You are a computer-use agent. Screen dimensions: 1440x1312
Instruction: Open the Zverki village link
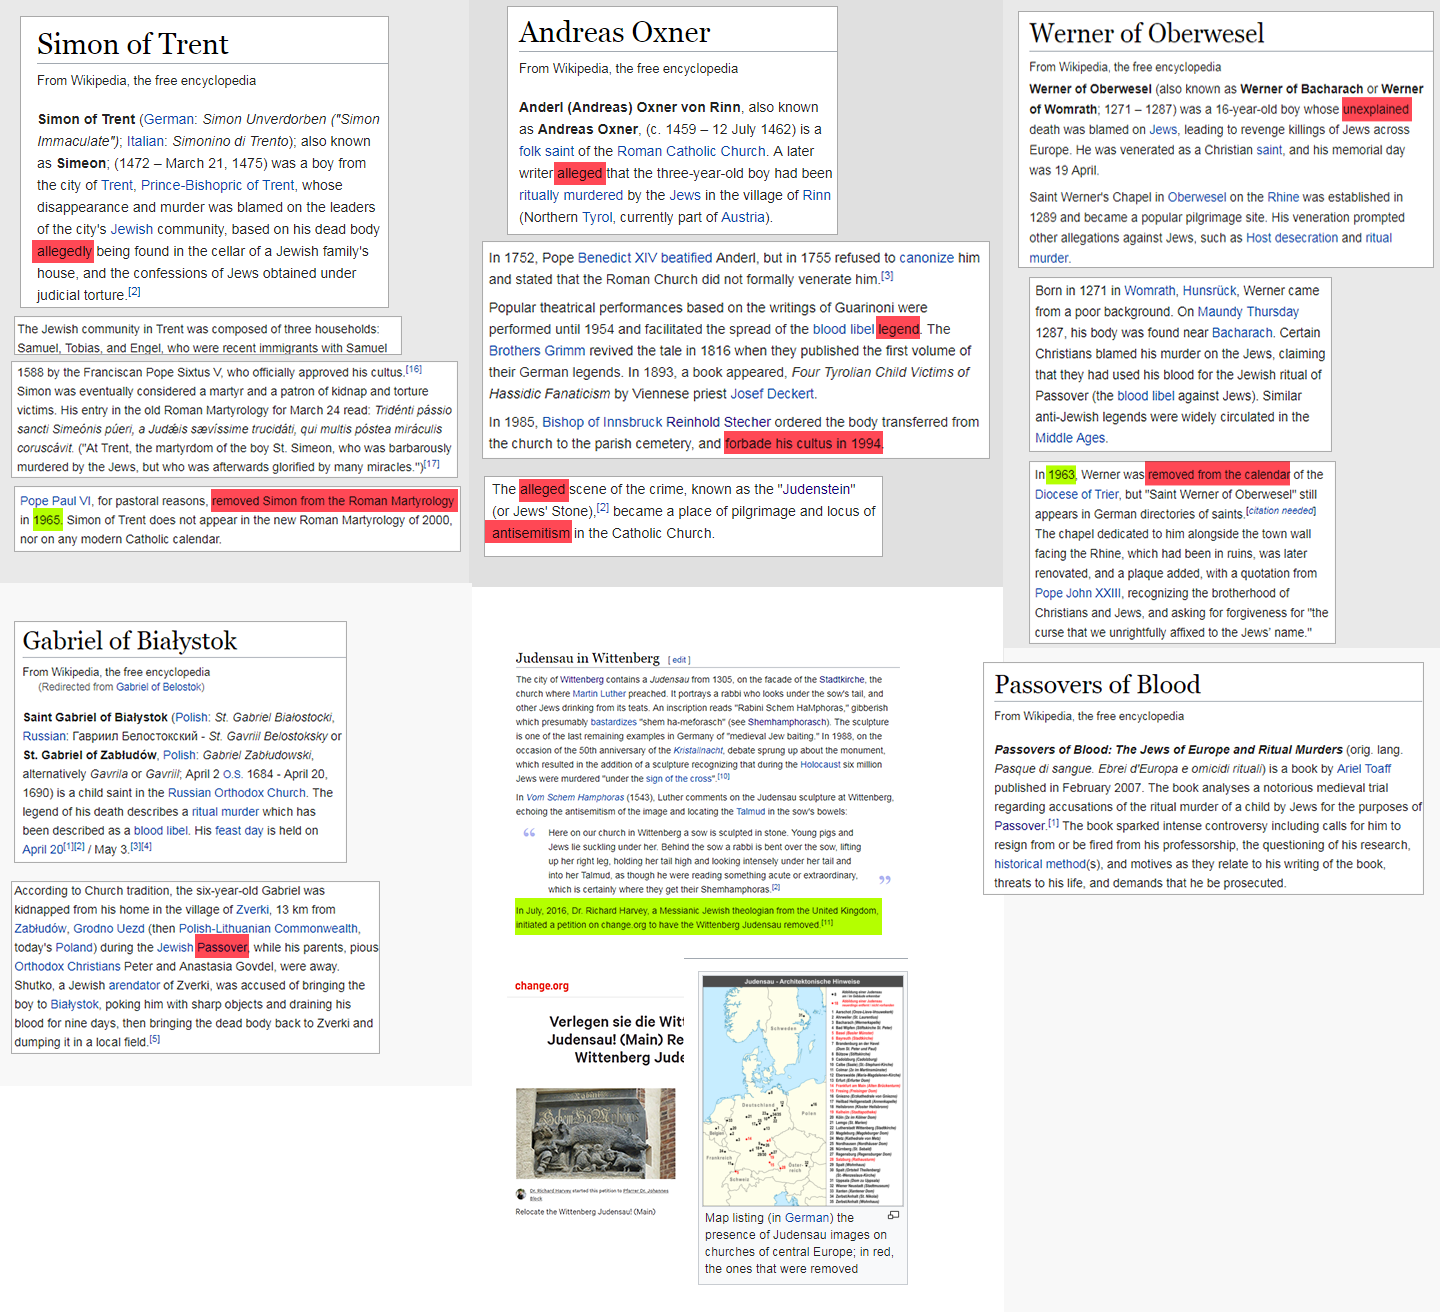253,910
